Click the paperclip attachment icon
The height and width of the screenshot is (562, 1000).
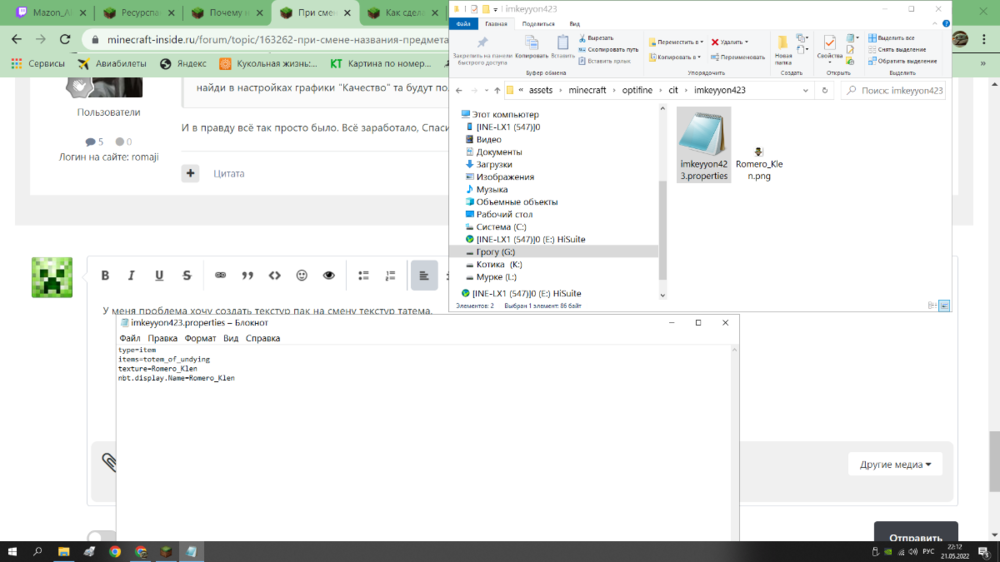pos(108,462)
